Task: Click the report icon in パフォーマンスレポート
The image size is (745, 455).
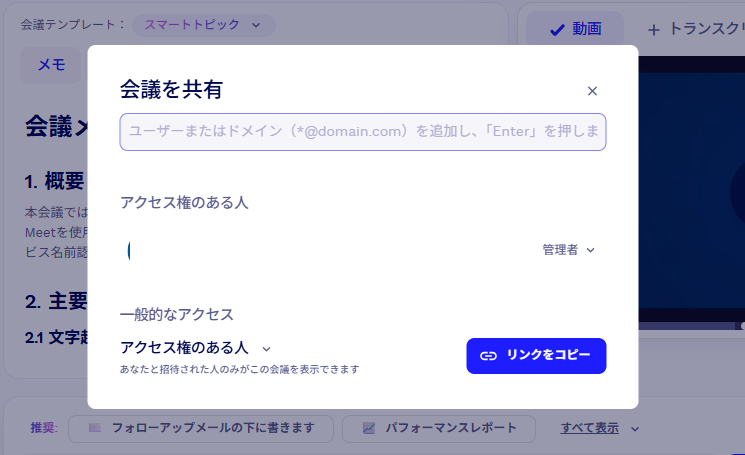Action: pyautogui.click(x=369, y=428)
